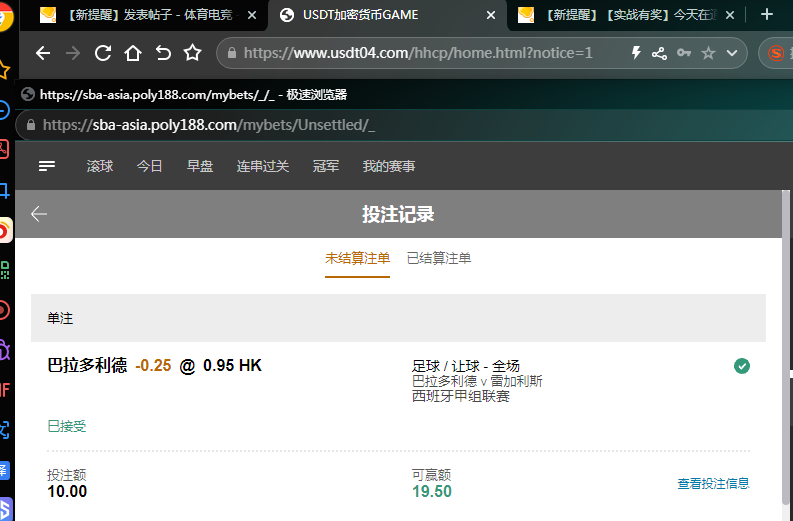Select 连串过关 in the navigation bar
Image resolution: width=793 pixels, height=521 pixels.
coord(262,166)
